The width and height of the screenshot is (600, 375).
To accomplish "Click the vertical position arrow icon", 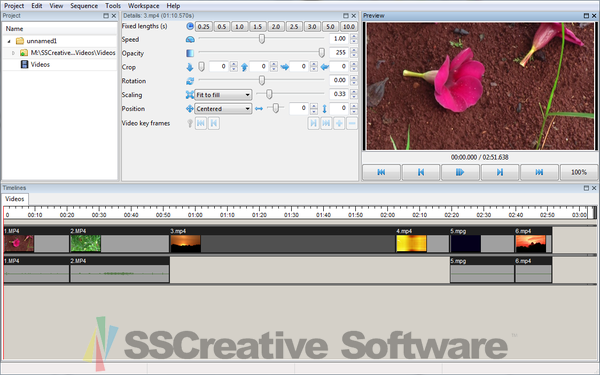I will pyautogui.click(x=324, y=109).
